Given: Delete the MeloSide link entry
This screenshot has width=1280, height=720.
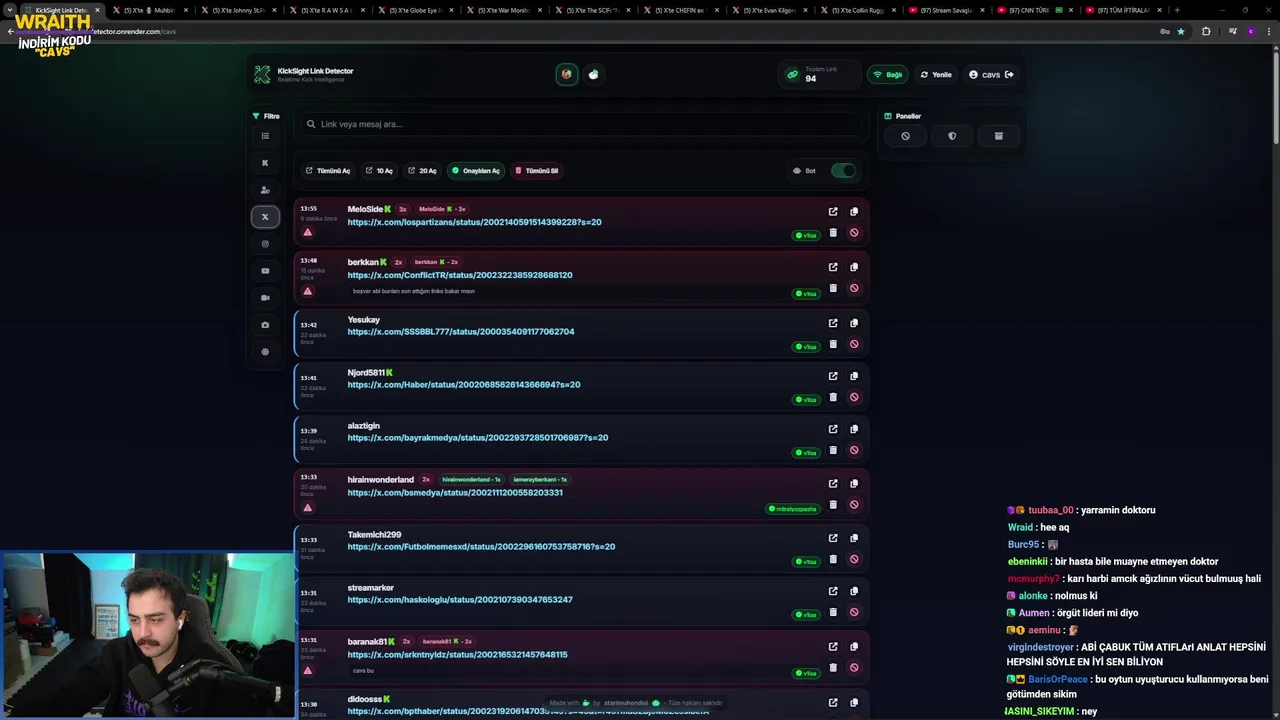Looking at the screenshot, I should [833, 233].
